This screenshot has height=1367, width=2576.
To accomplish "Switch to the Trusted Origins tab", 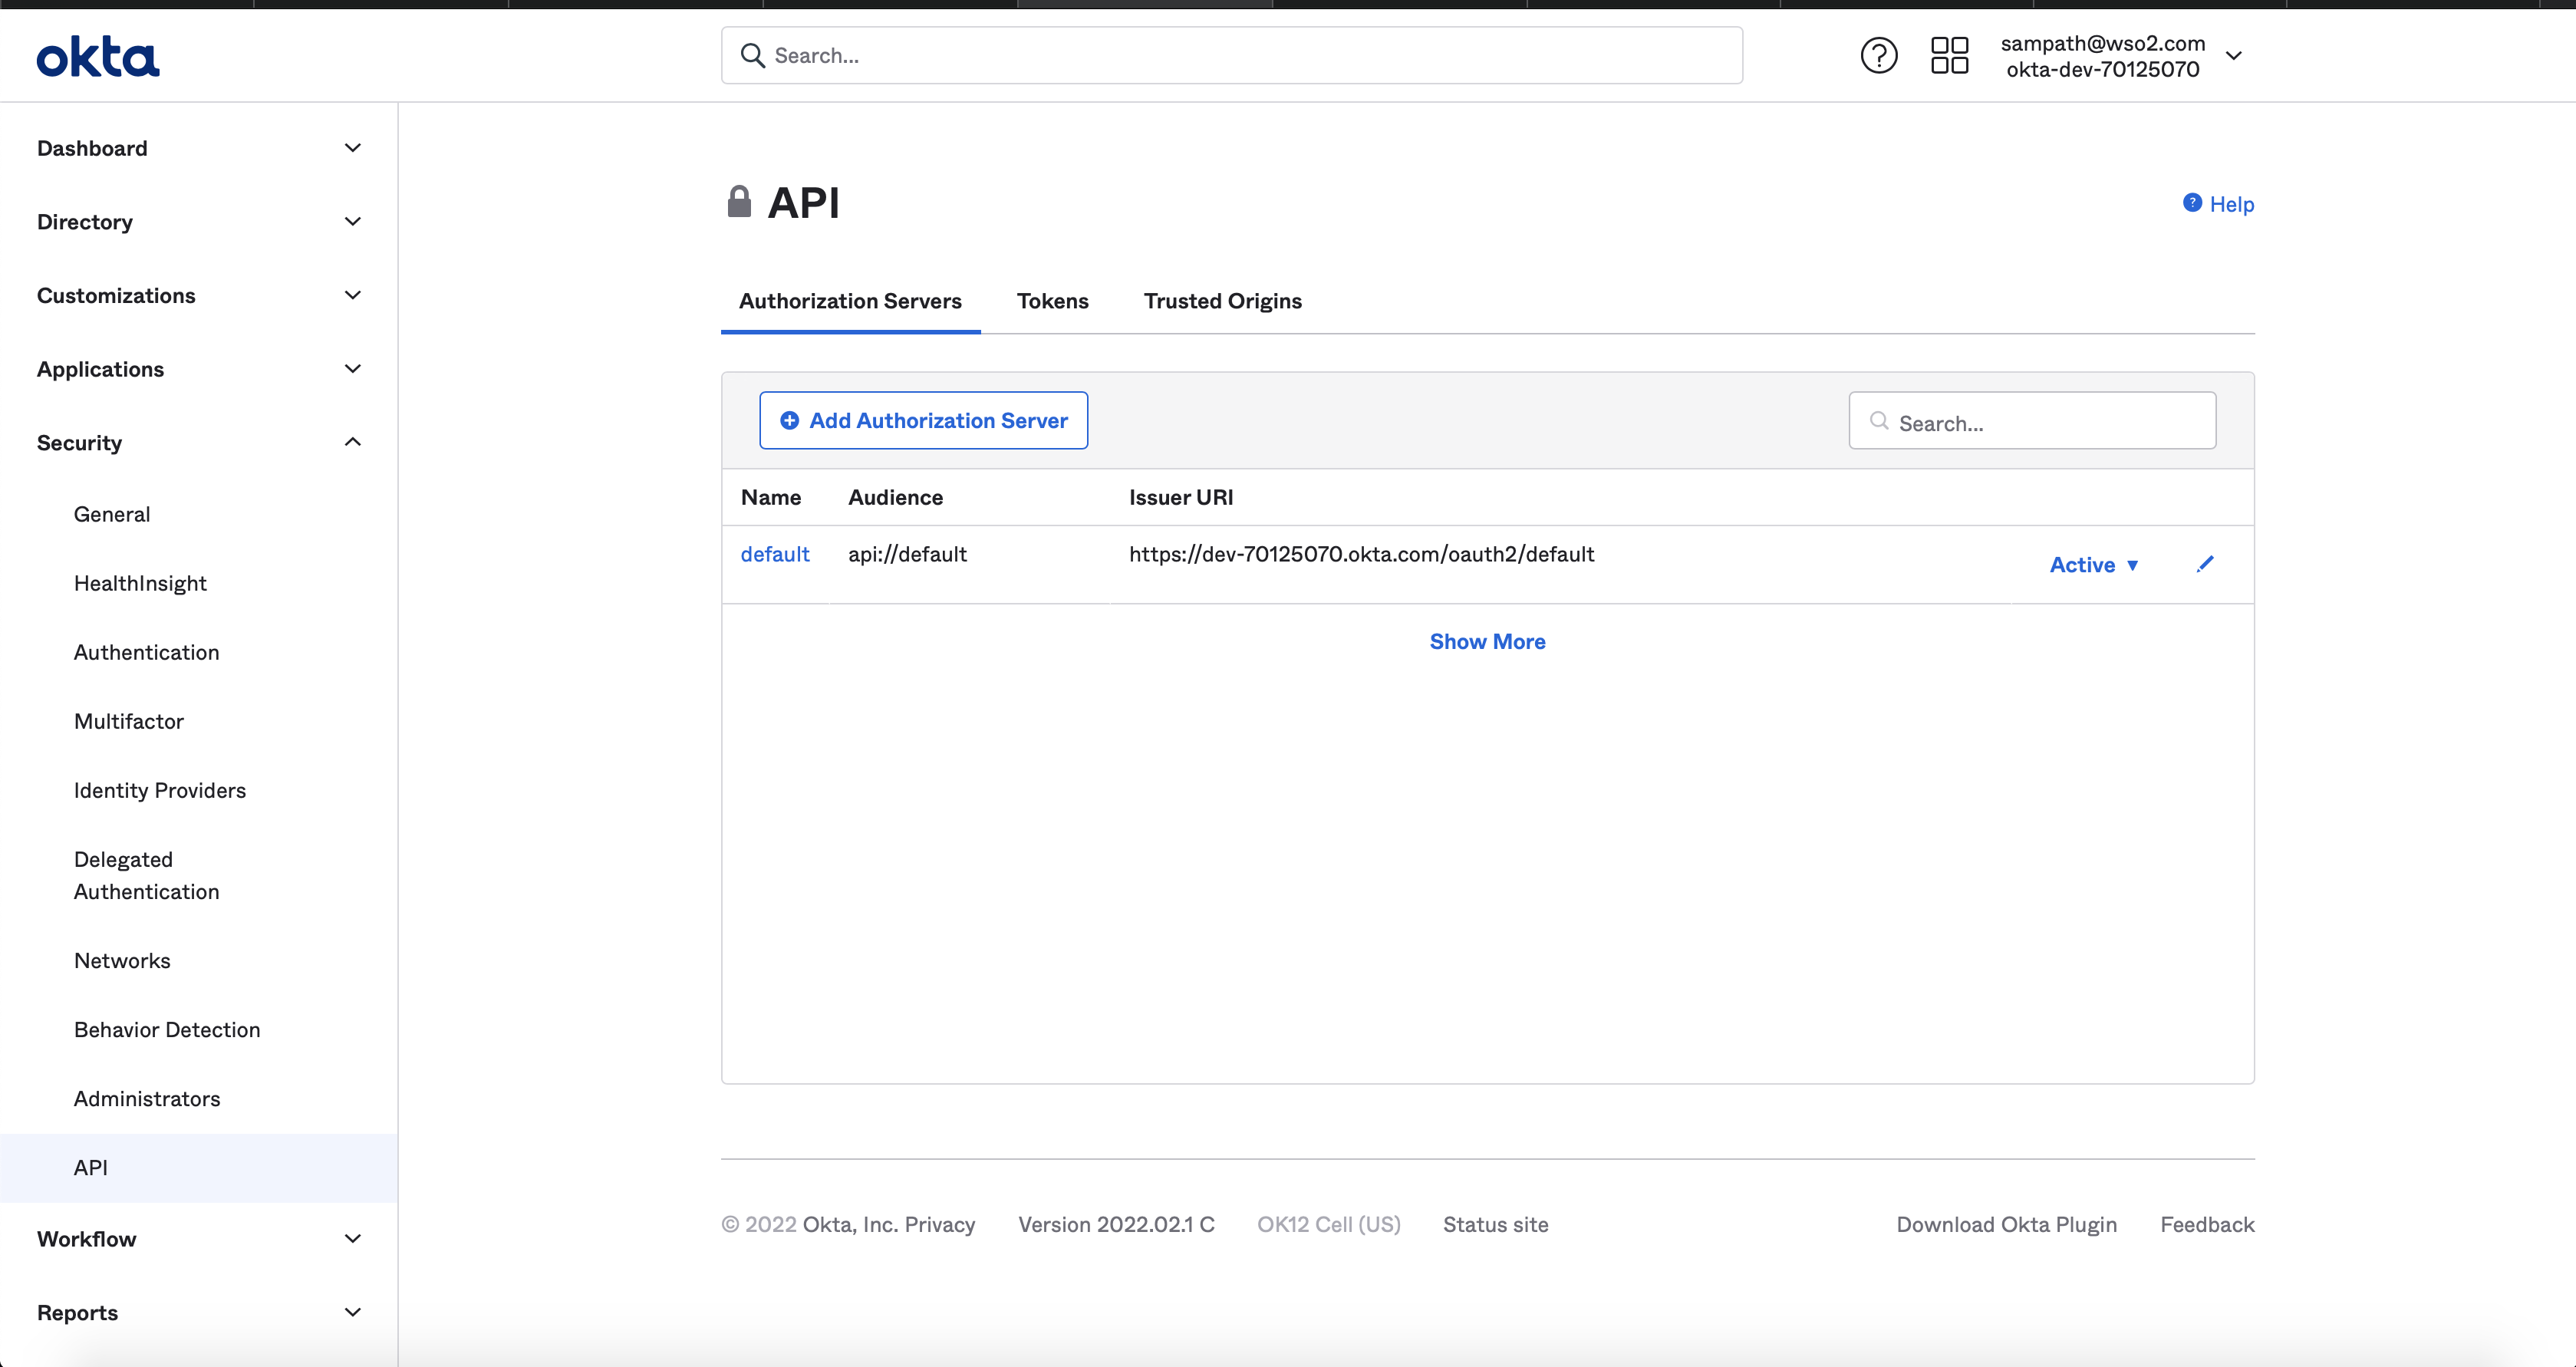I will 1223,301.
